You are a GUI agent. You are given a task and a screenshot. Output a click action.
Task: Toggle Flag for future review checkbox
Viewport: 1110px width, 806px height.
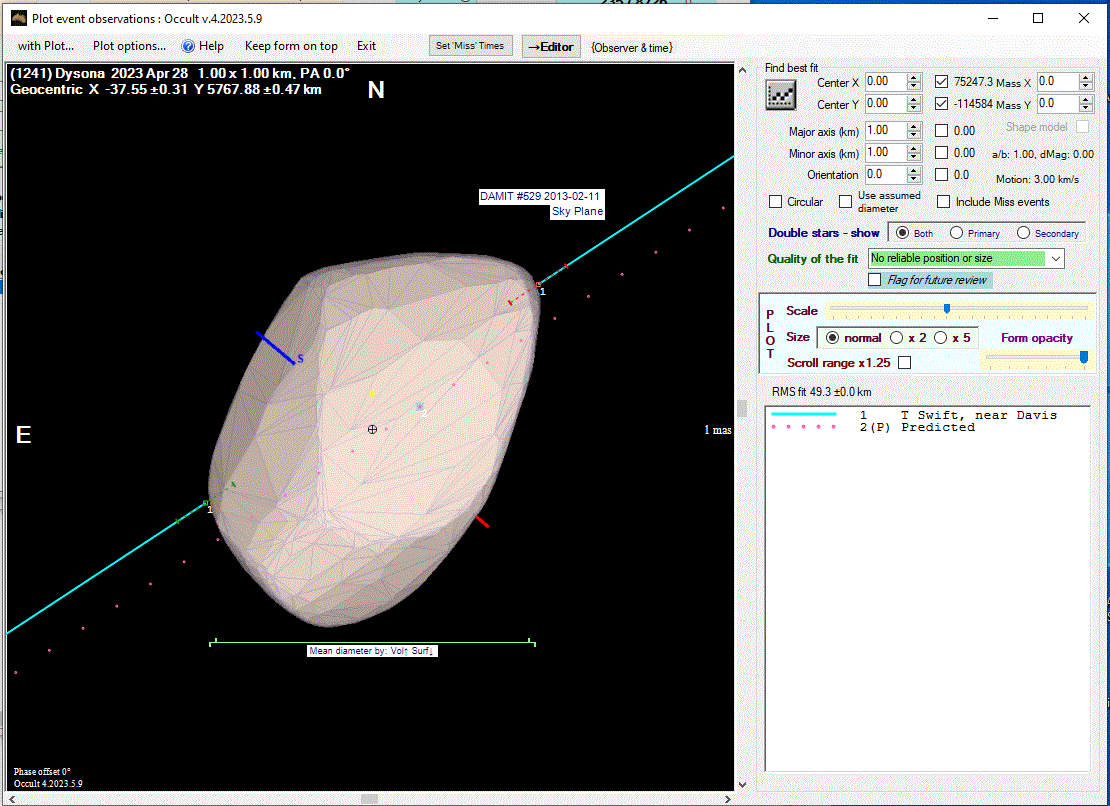point(876,280)
